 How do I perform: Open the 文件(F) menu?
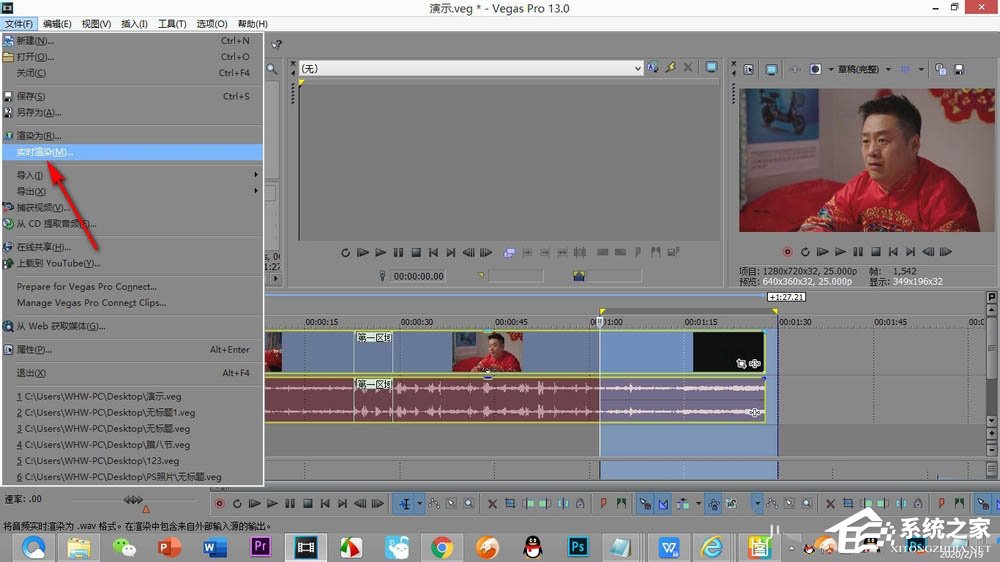18,24
